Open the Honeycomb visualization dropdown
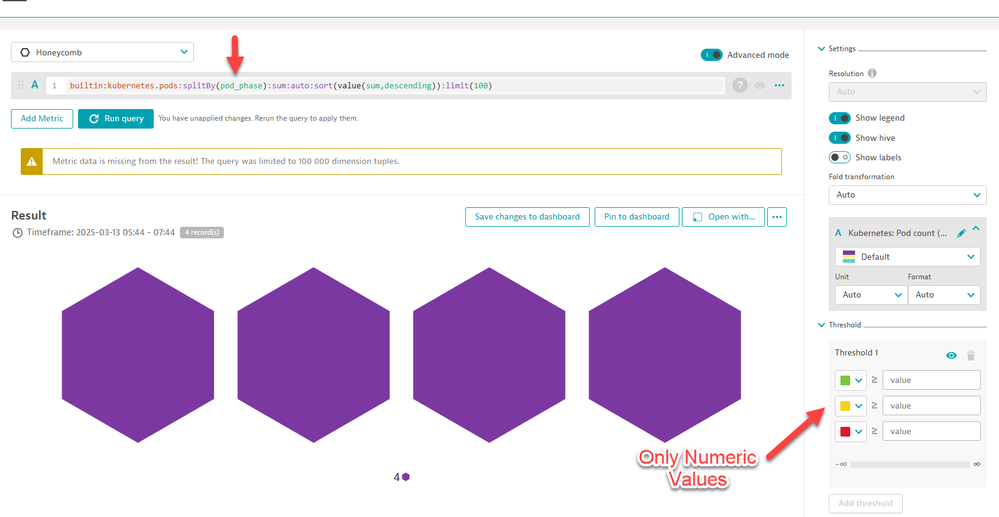999x517 pixels. 102,52
